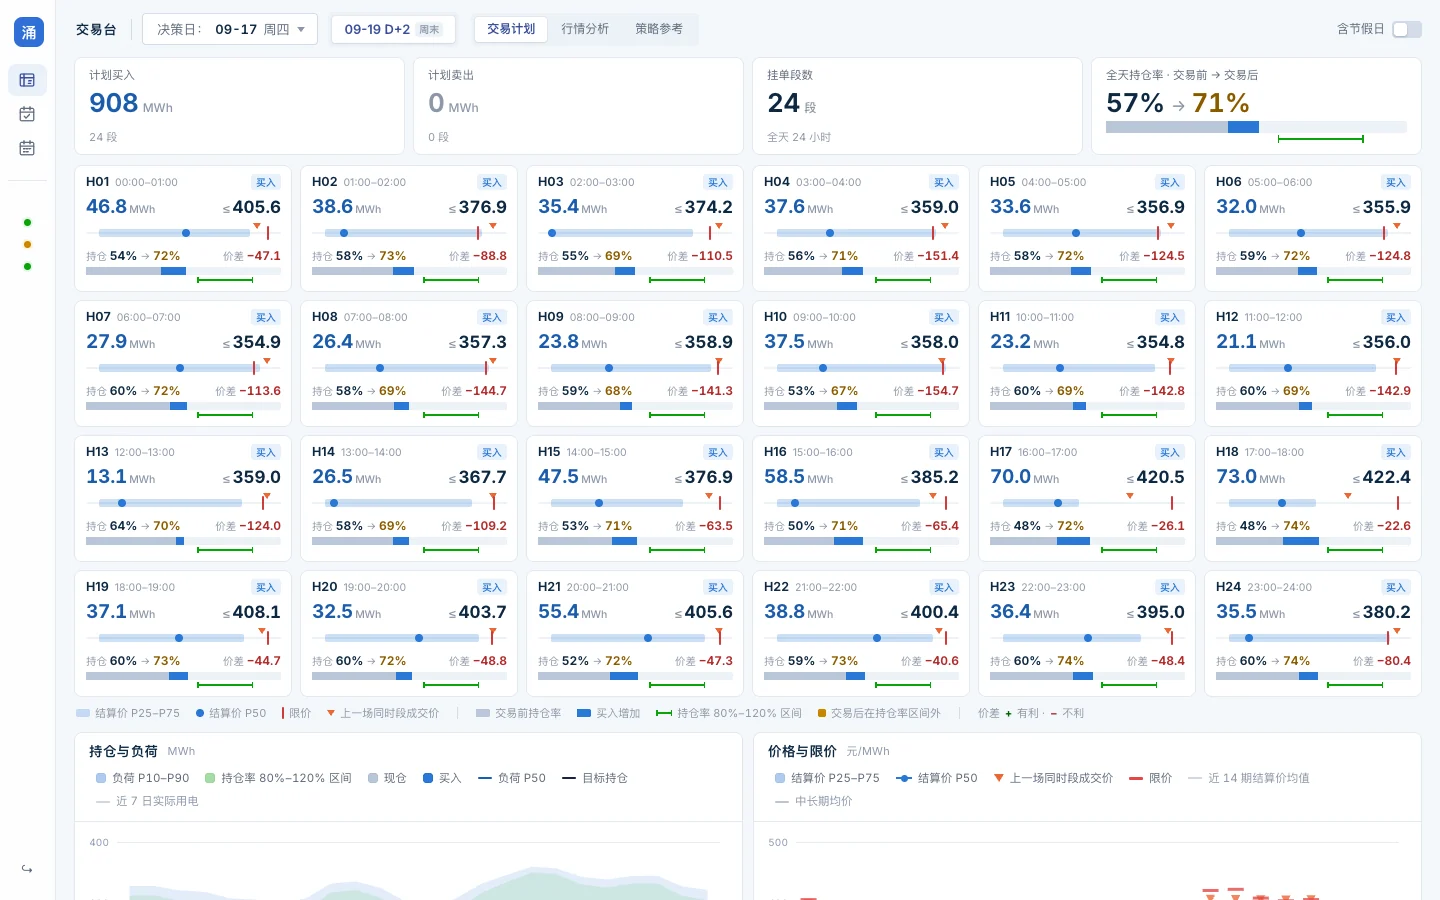The width and height of the screenshot is (1440, 900).
Task: Open the 计划买入 summary card
Action: [x=240, y=106]
